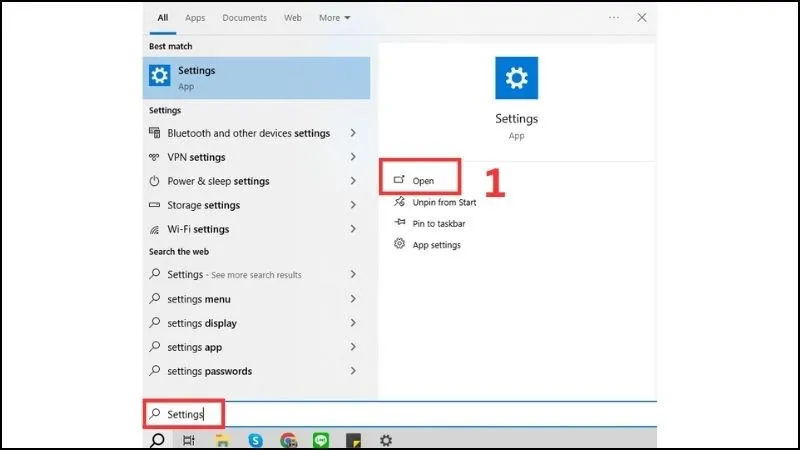This screenshot has width=800, height=450.
Task: Click the search box containing Settings
Action: point(400,414)
